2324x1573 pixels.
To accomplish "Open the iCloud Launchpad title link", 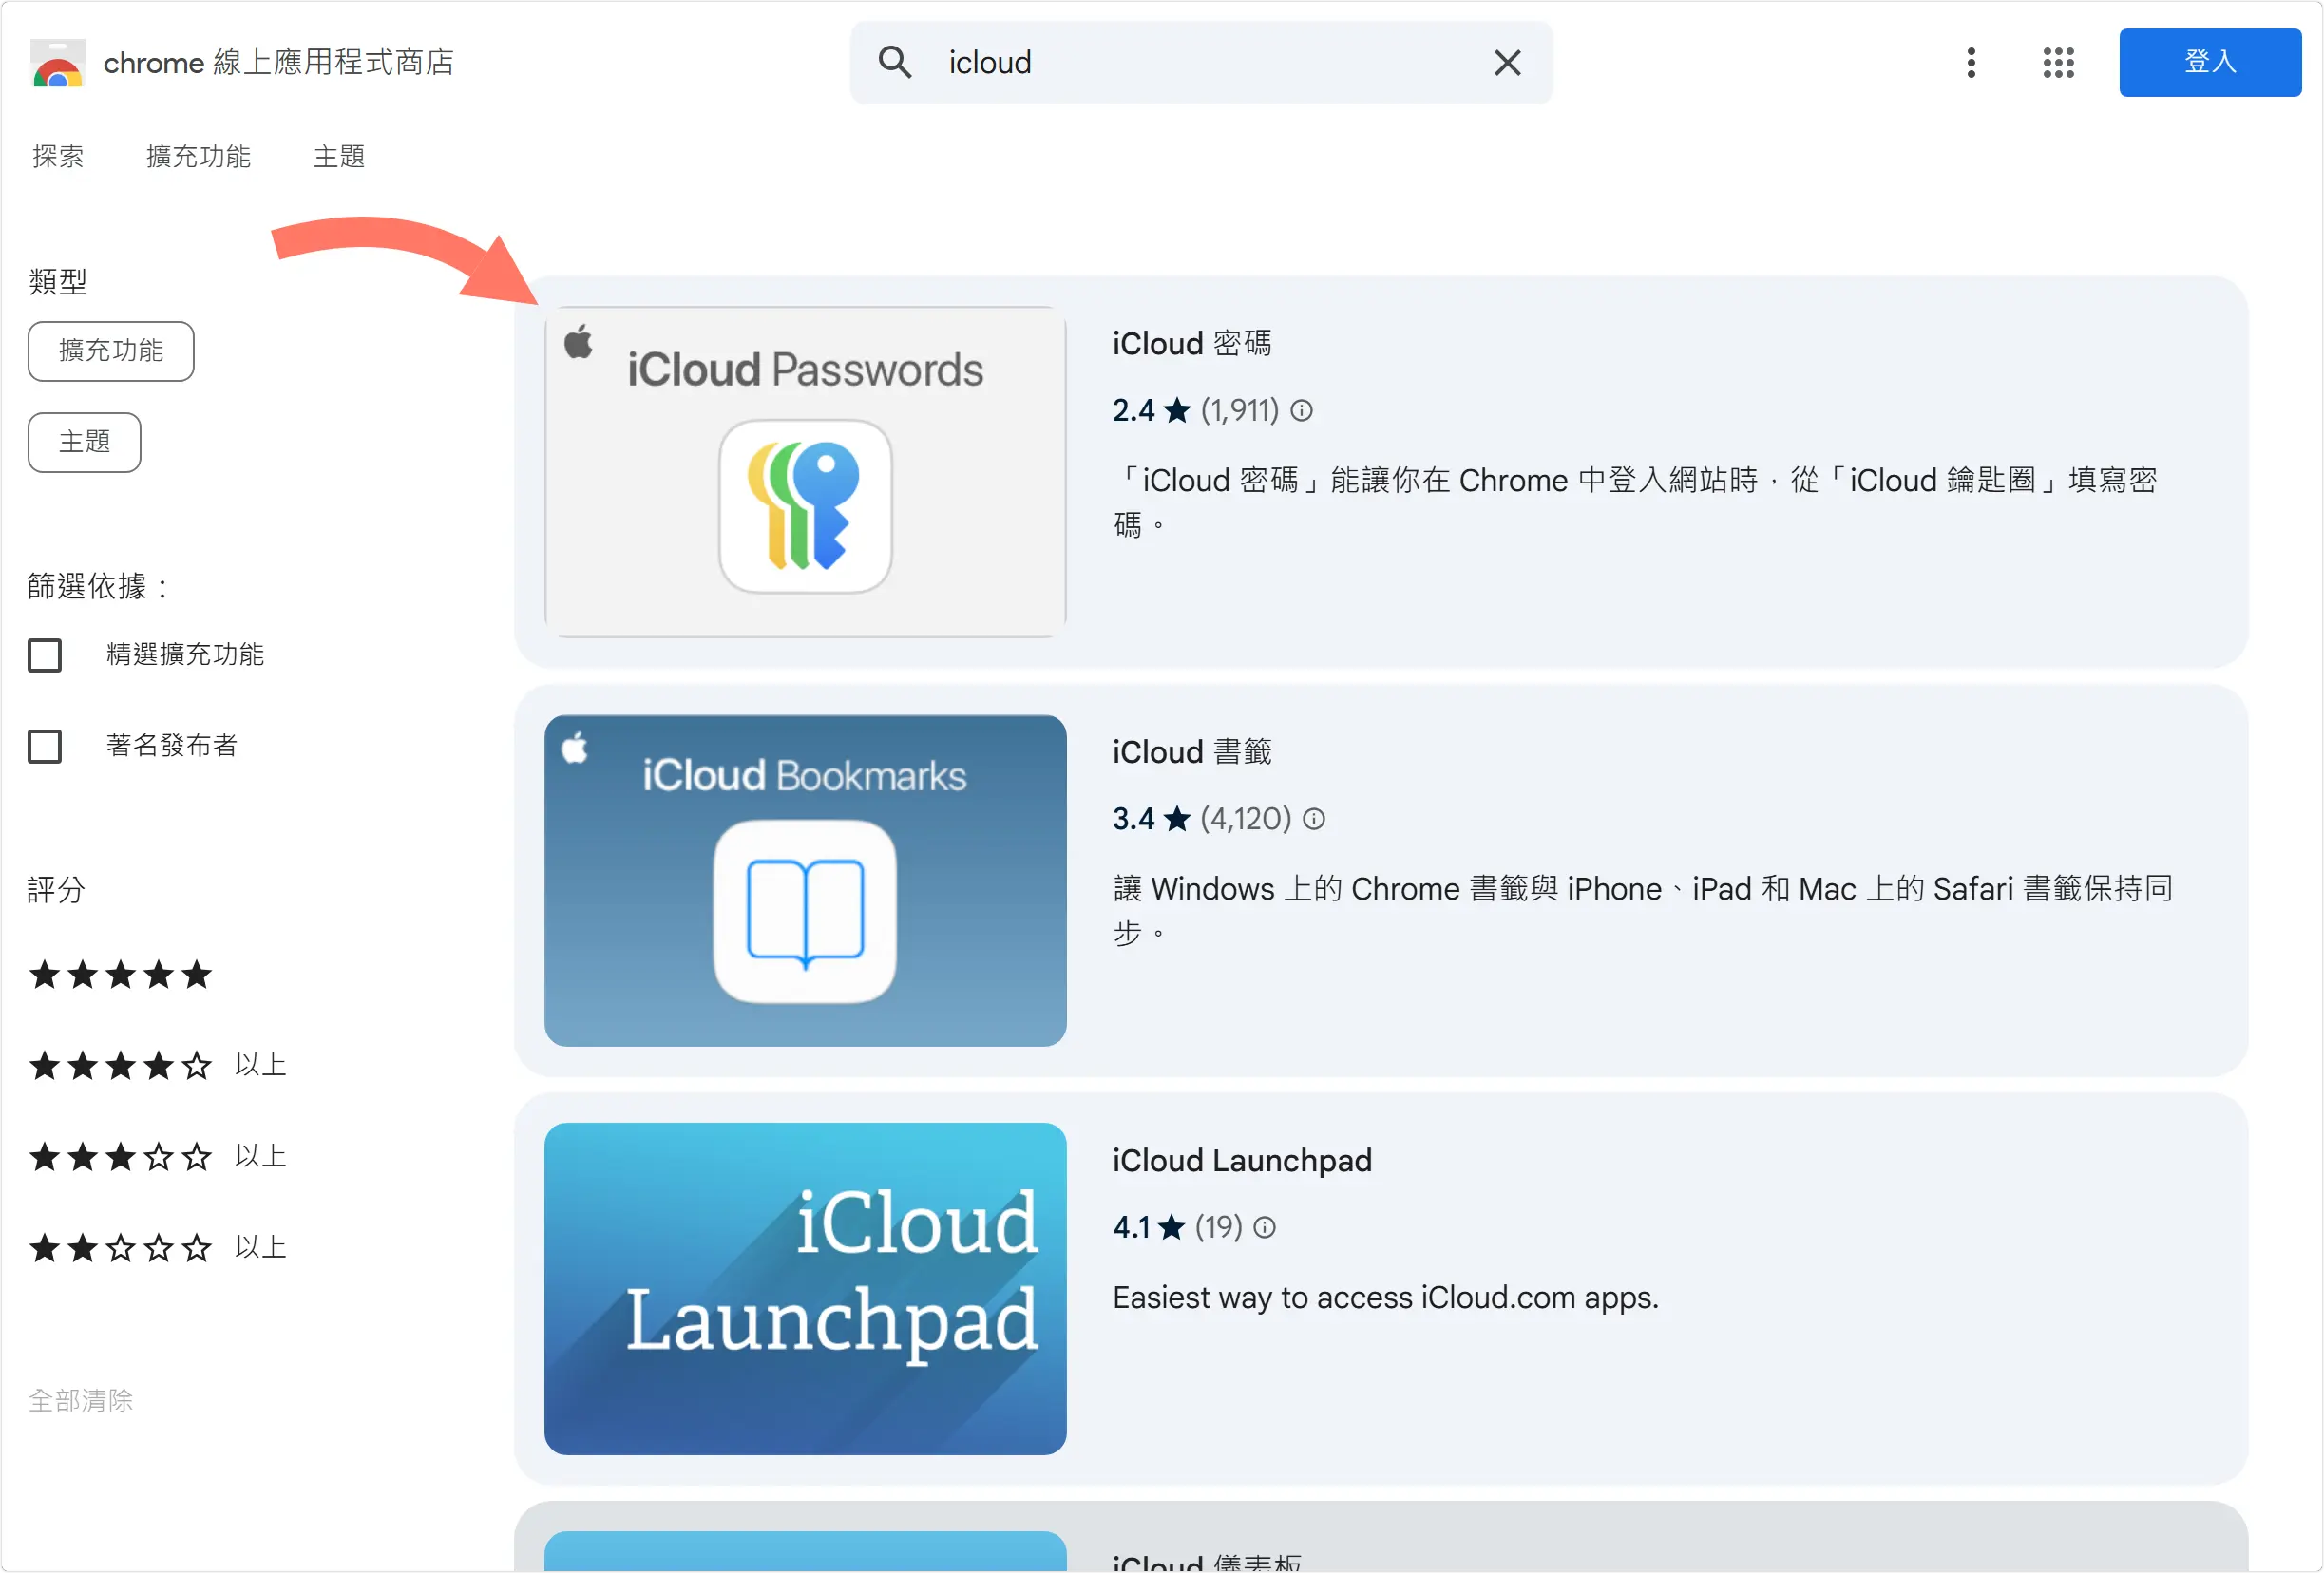I will tap(1242, 1160).
